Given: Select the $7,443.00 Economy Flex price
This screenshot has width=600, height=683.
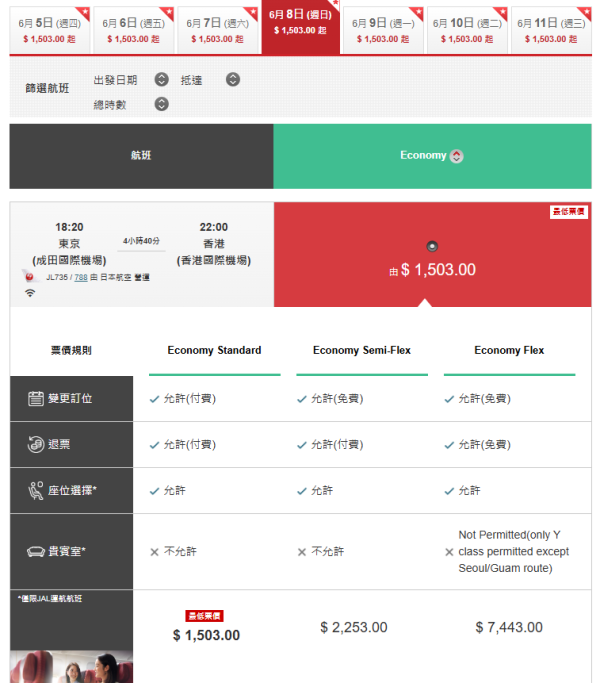Looking at the screenshot, I should [509, 628].
